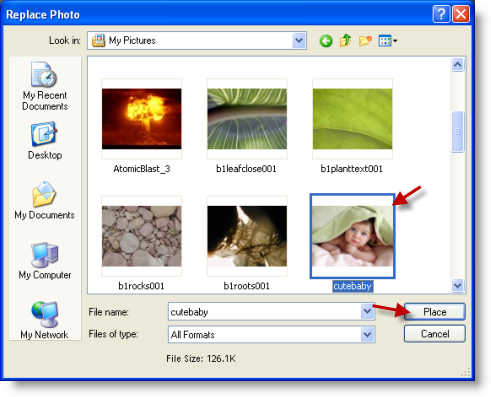The height and width of the screenshot is (397, 491).
Task: Open the View menu icon
Action: [388, 41]
